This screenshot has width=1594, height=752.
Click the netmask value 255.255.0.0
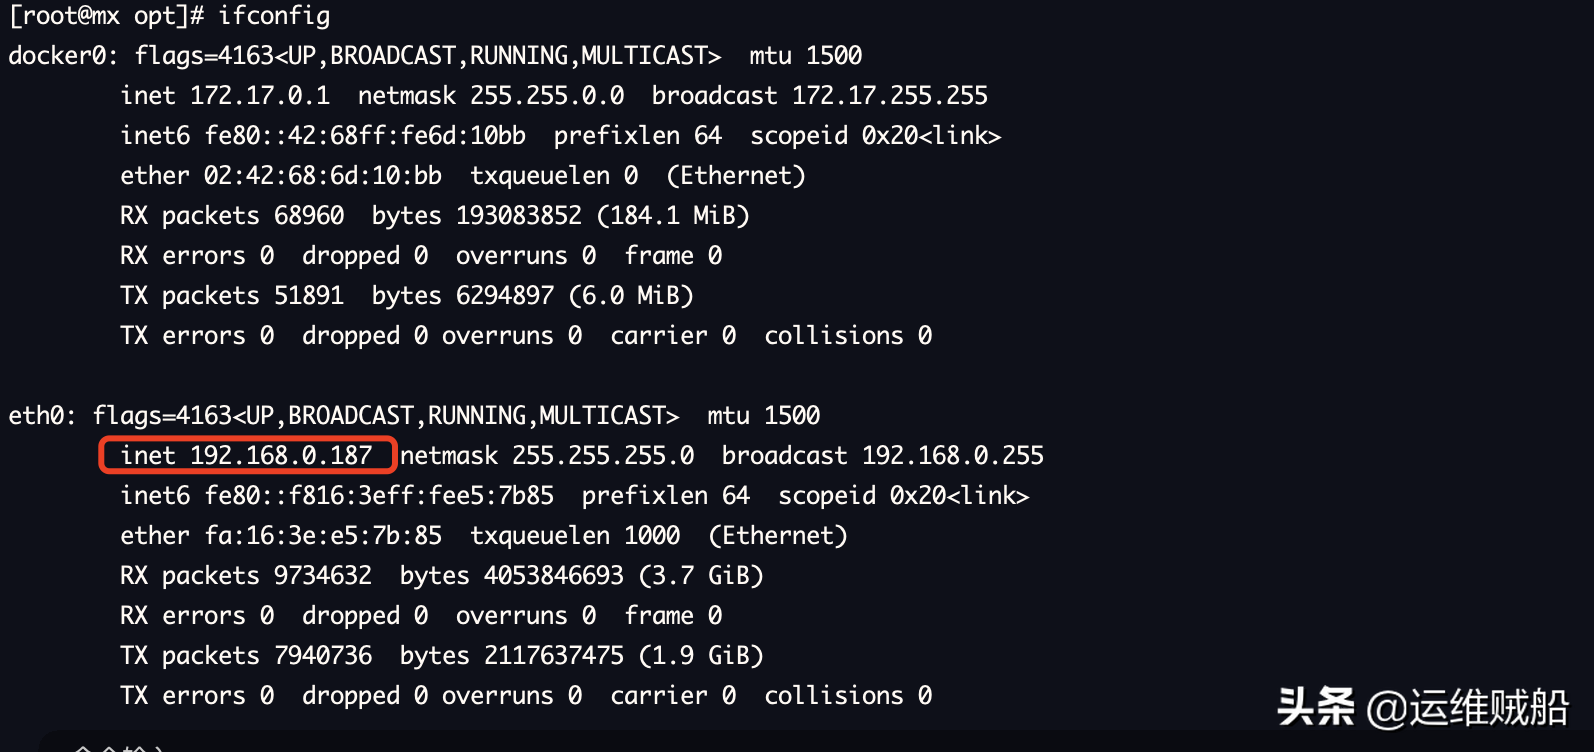pyautogui.click(x=547, y=96)
